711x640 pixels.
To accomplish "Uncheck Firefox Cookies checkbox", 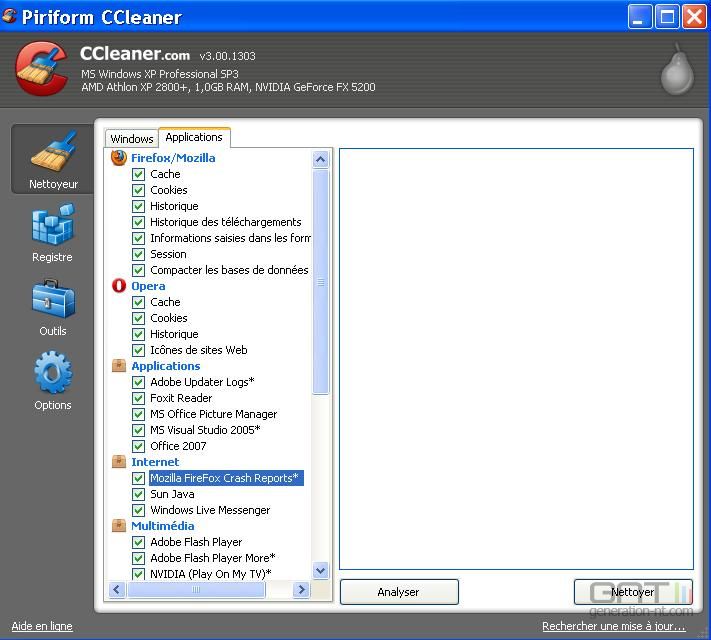I will click(138, 190).
